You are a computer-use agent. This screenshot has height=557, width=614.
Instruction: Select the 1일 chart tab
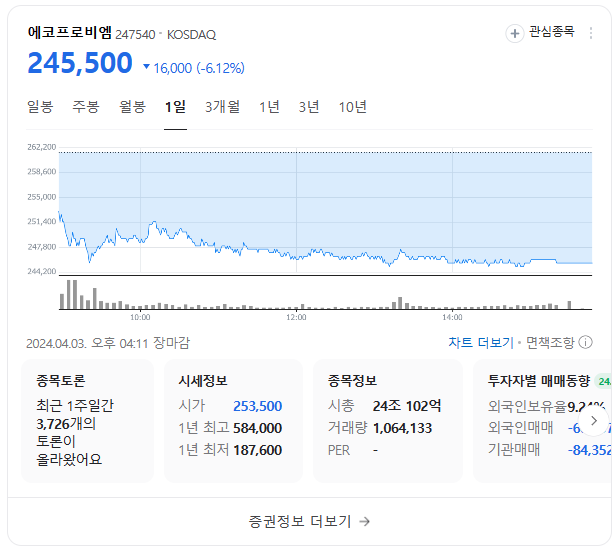pyautogui.click(x=175, y=107)
